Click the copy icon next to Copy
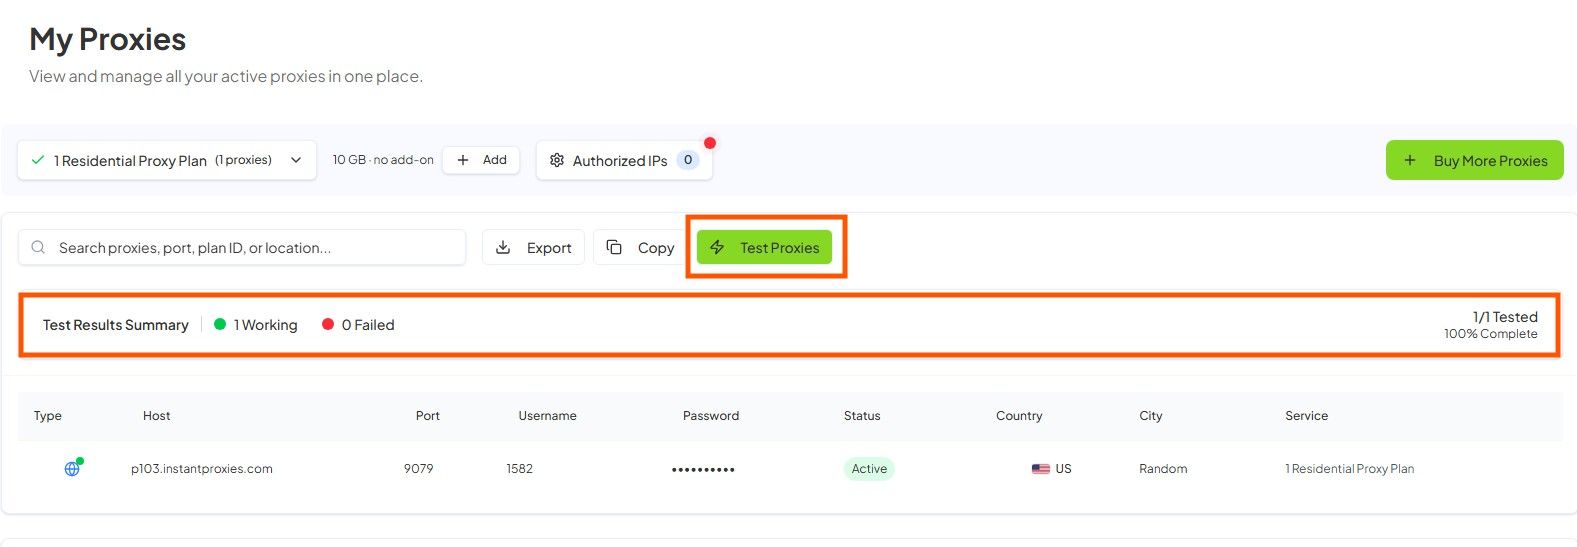 pos(614,247)
